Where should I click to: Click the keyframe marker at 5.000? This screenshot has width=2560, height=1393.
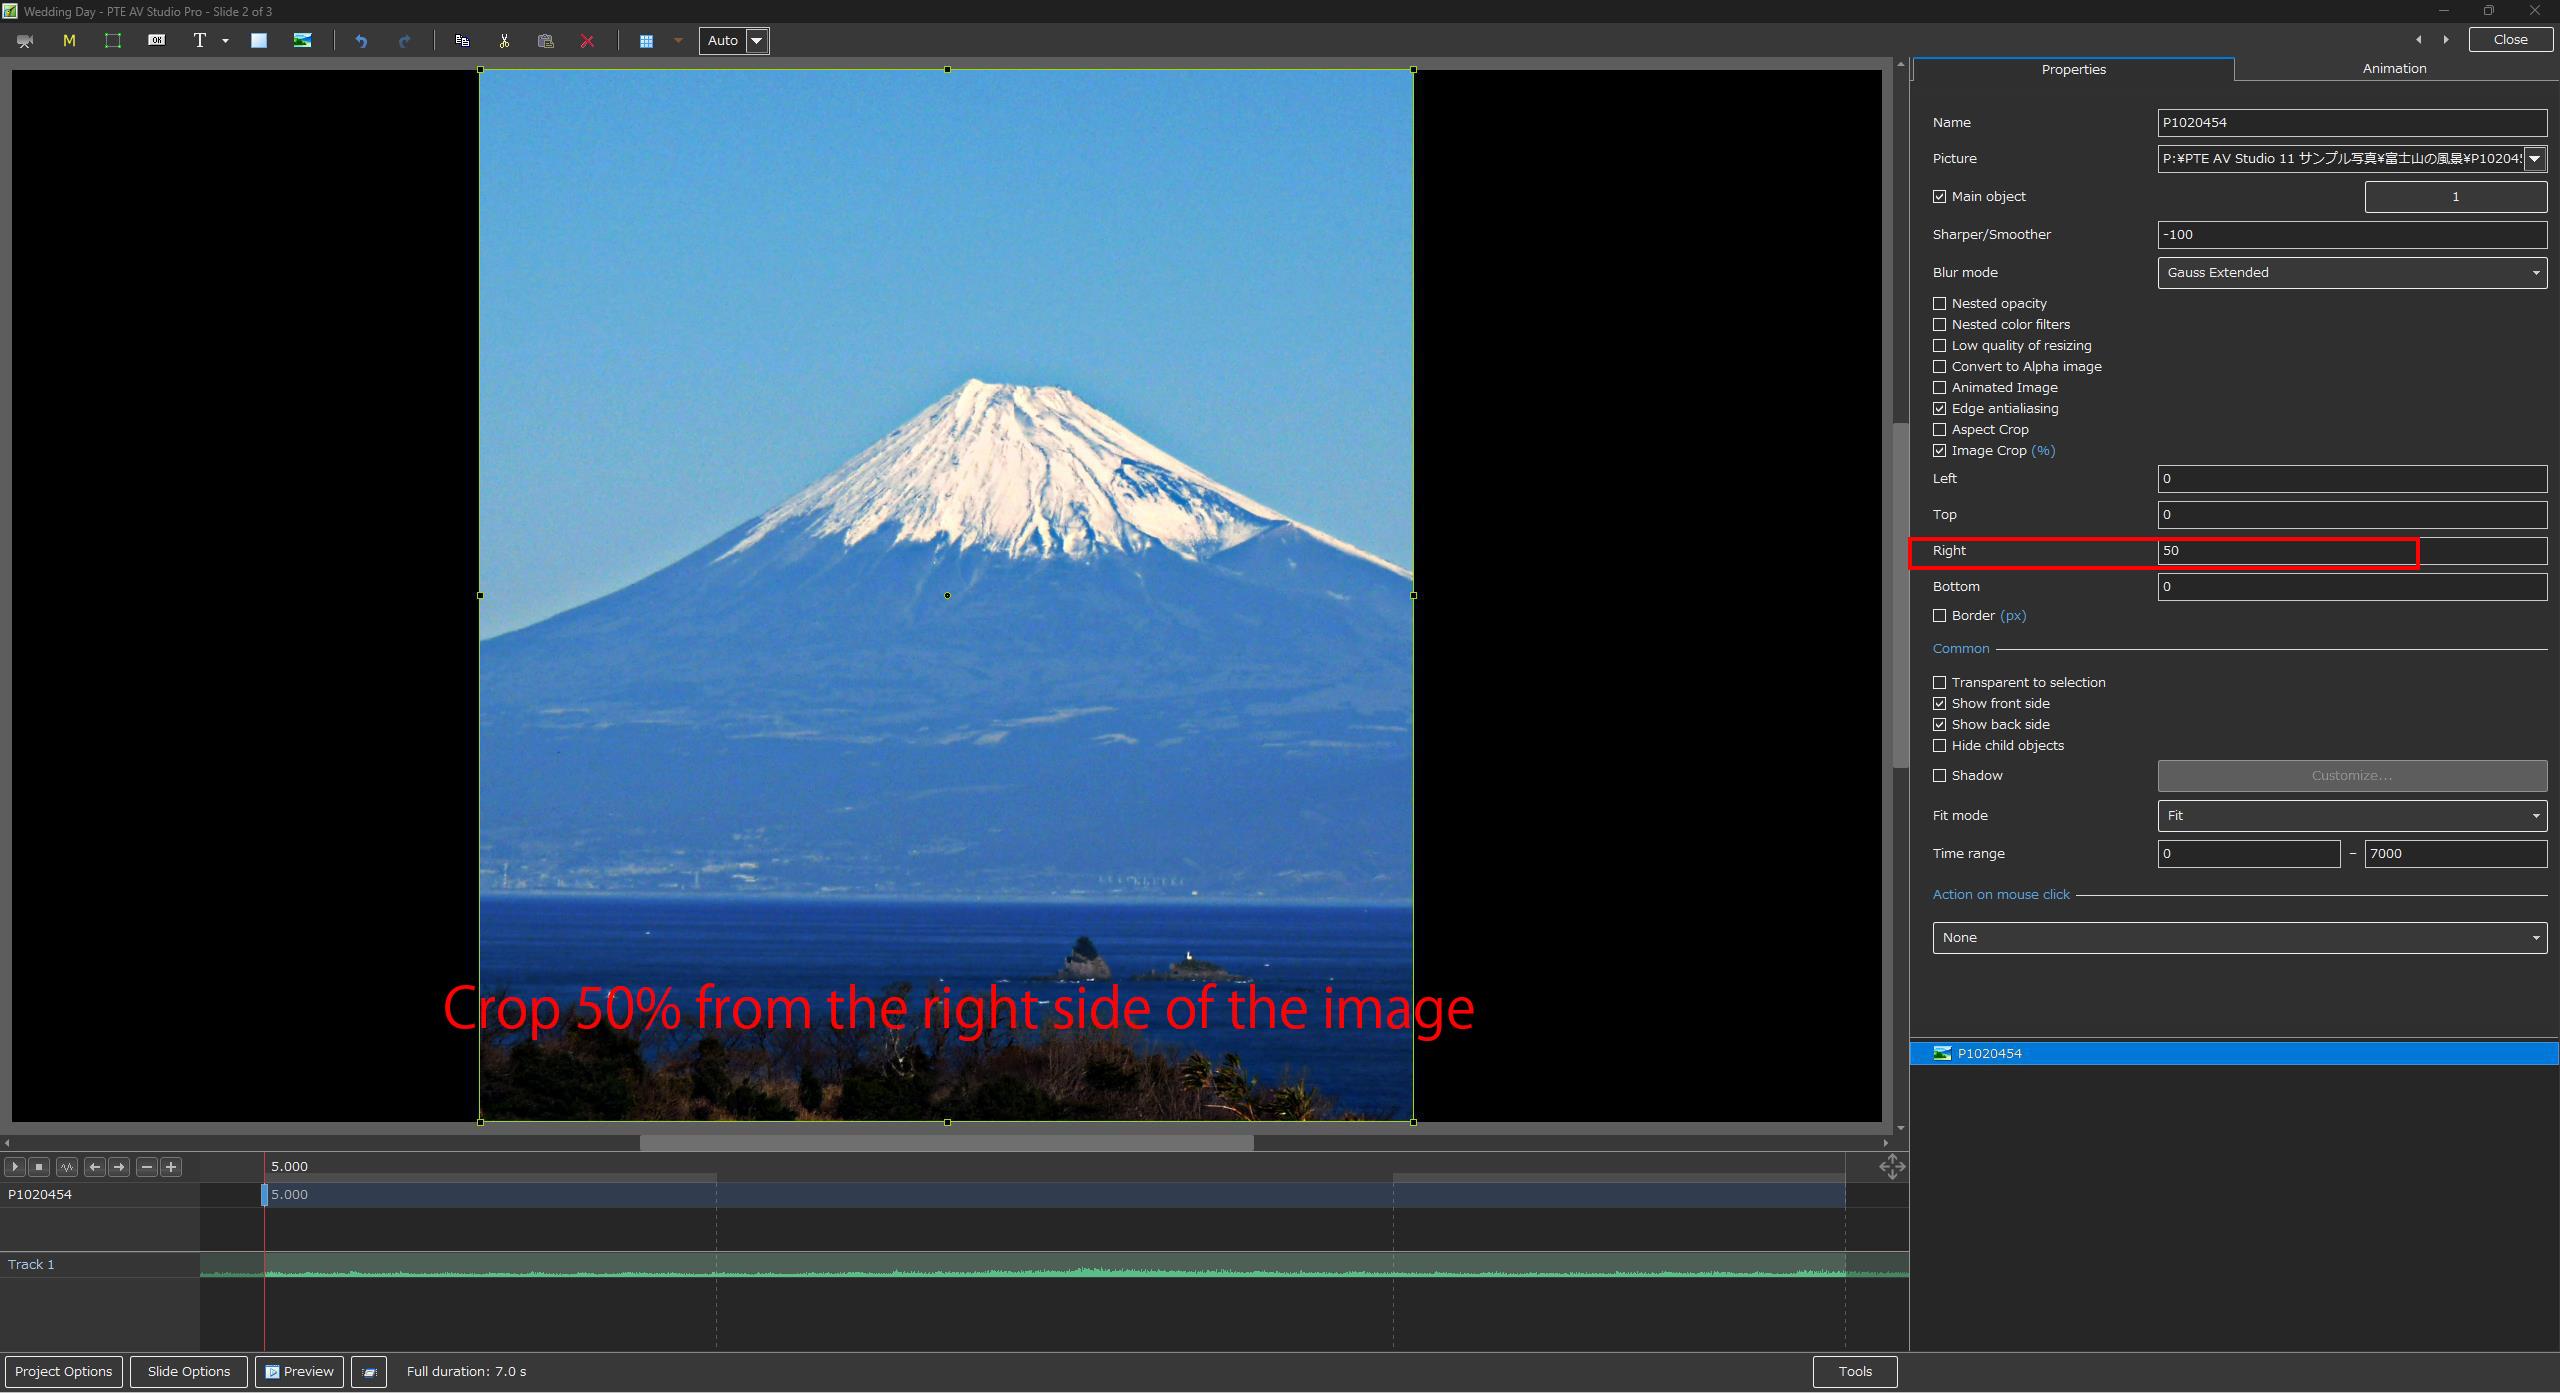(265, 1195)
